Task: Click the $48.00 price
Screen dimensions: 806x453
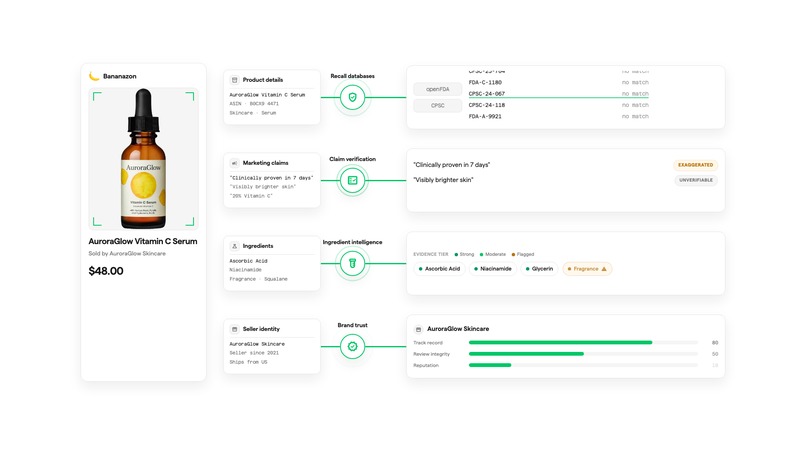Action: click(x=106, y=271)
